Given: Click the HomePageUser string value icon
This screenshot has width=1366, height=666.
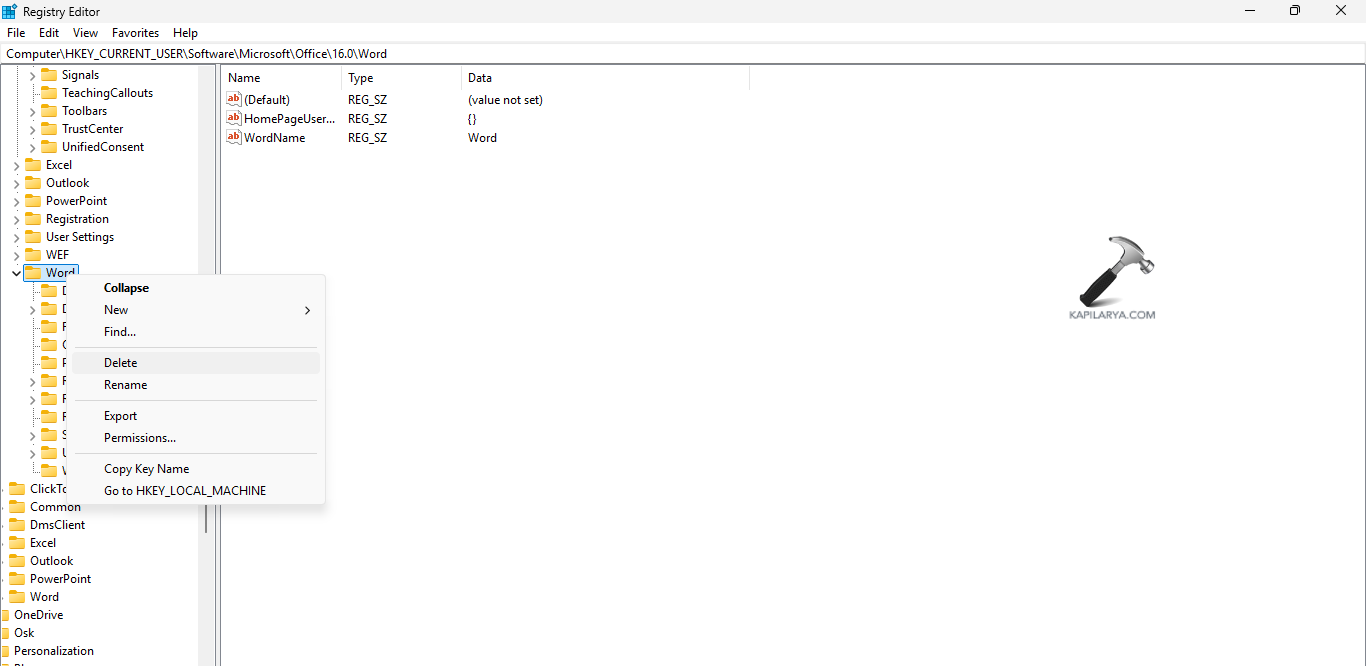Looking at the screenshot, I should coord(234,118).
